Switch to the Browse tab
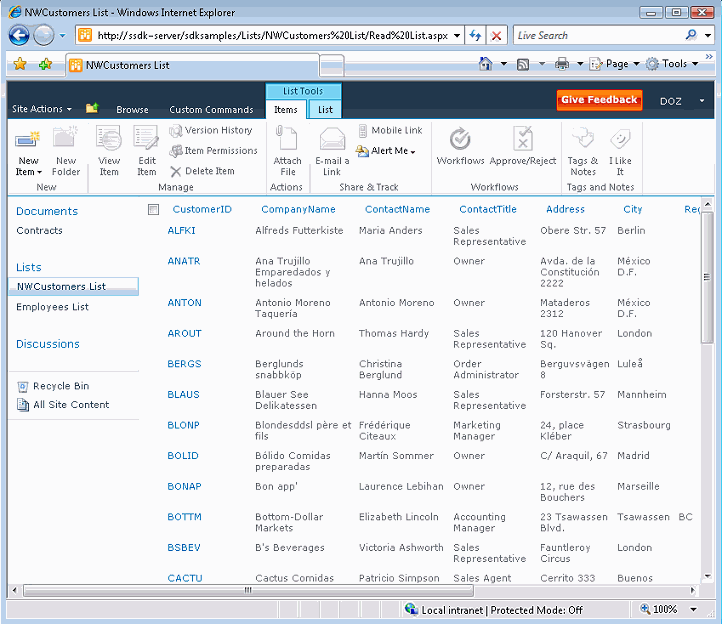Viewport: 722px width, 624px height. [x=132, y=110]
